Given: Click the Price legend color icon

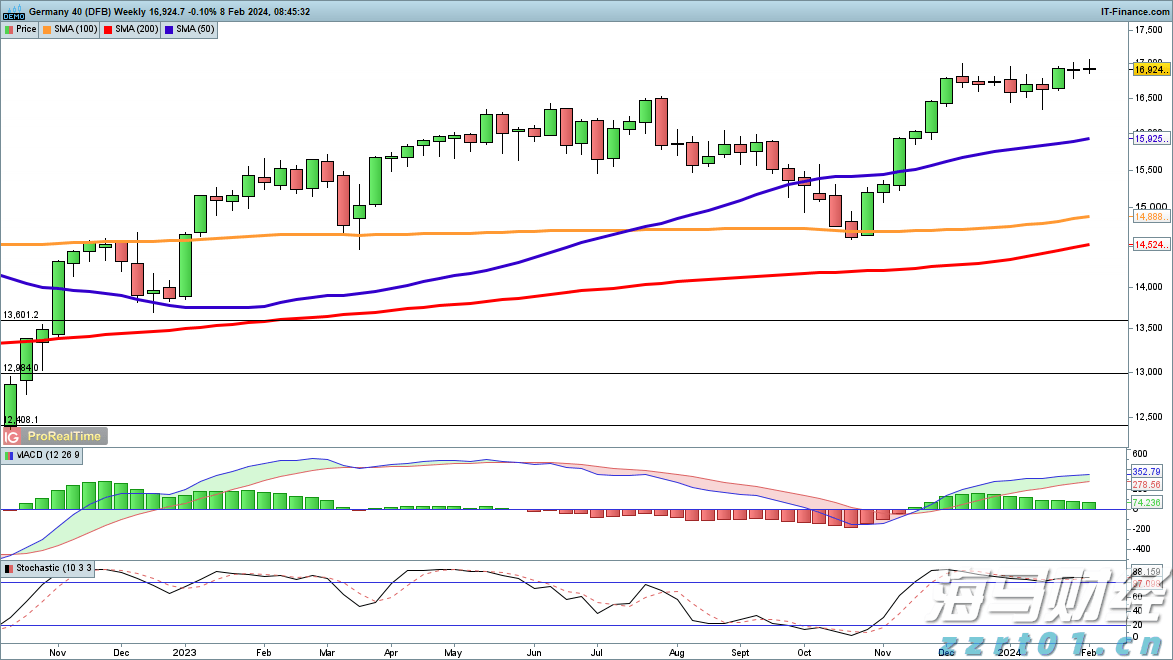Looking at the screenshot, I should click(9, 30).
